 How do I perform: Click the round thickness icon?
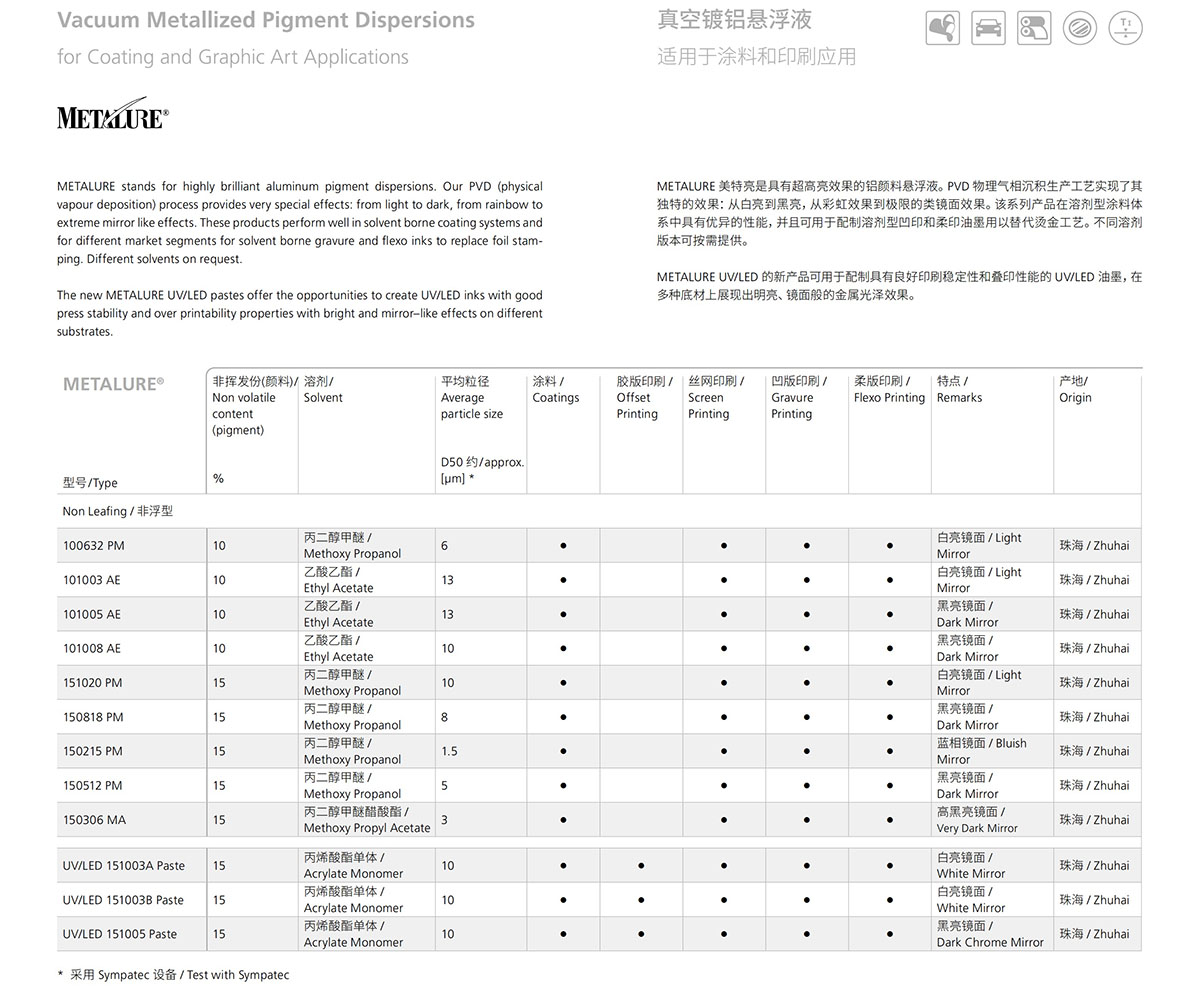pos(1126,27)
